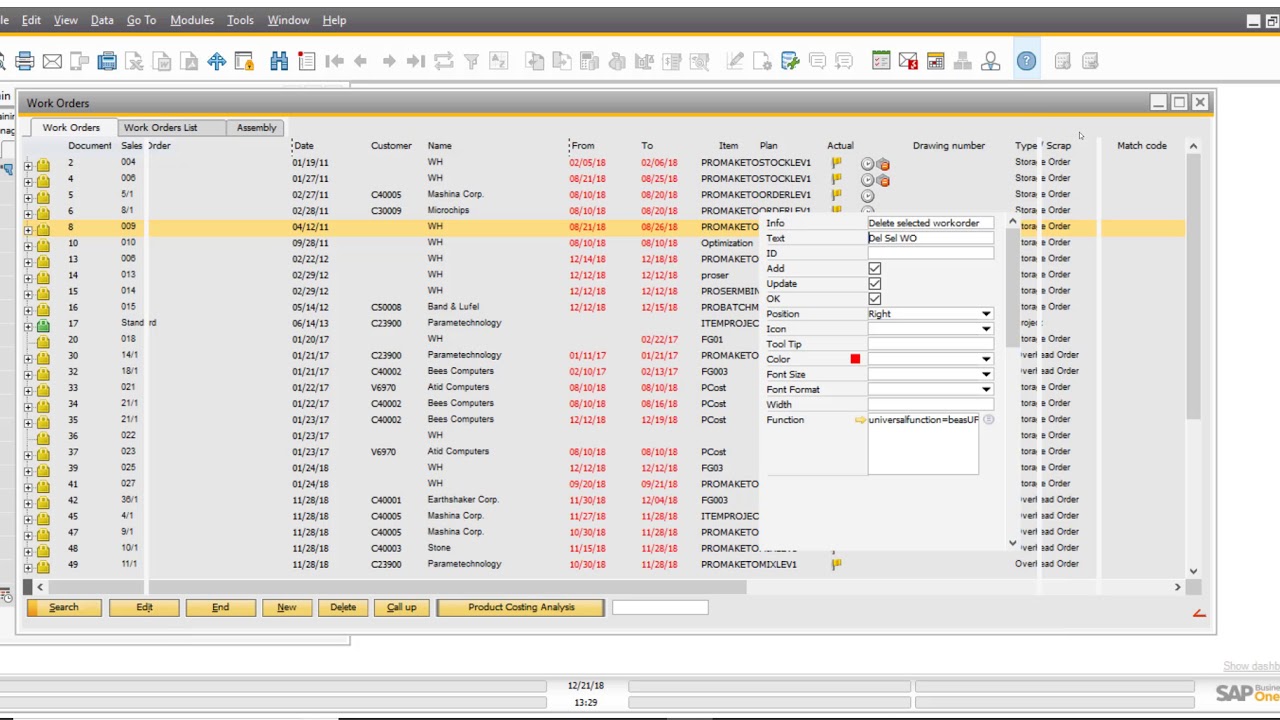Viewport: 1280px width, 720px height.
Task: Click the Product Costing Analysis button
Action: click(521, 607)
